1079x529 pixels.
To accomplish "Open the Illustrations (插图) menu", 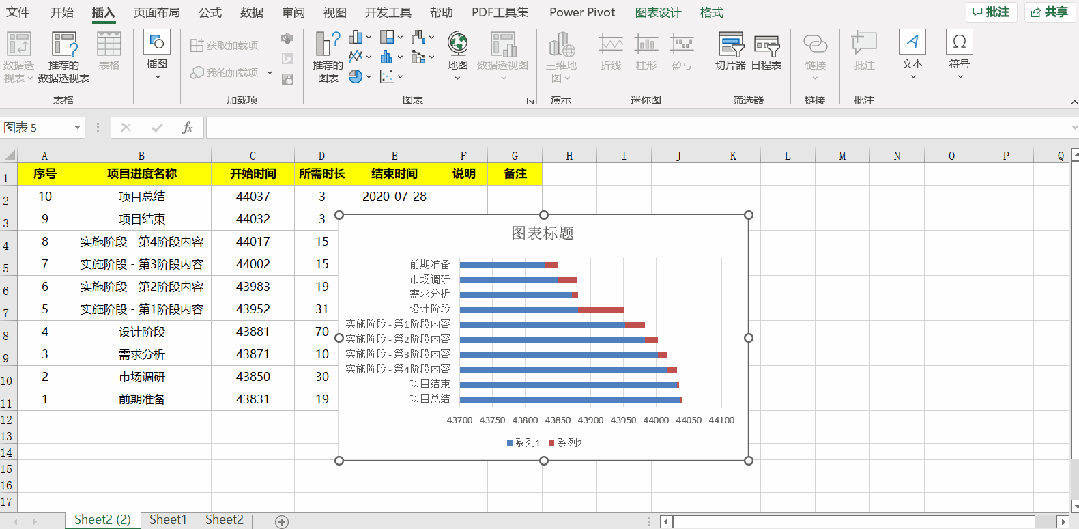I will [158, 55].
